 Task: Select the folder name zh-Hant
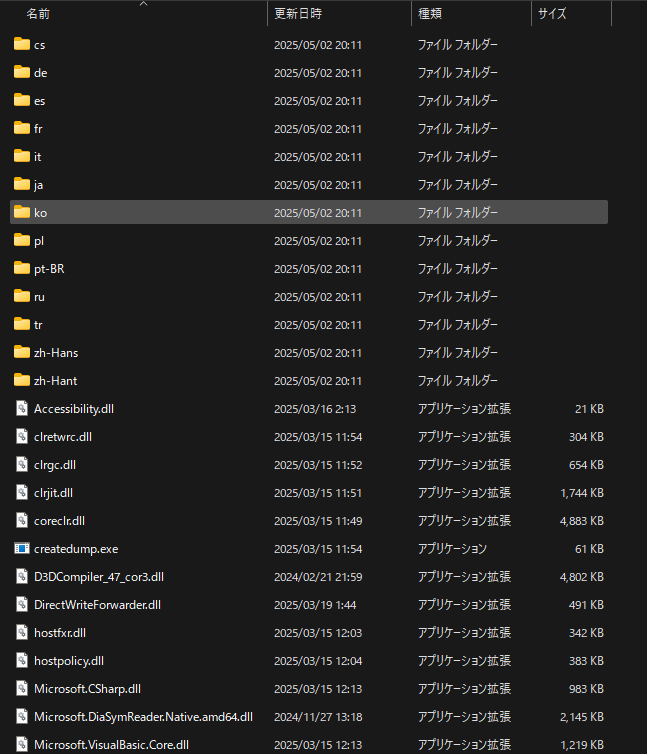coord(55,381)
